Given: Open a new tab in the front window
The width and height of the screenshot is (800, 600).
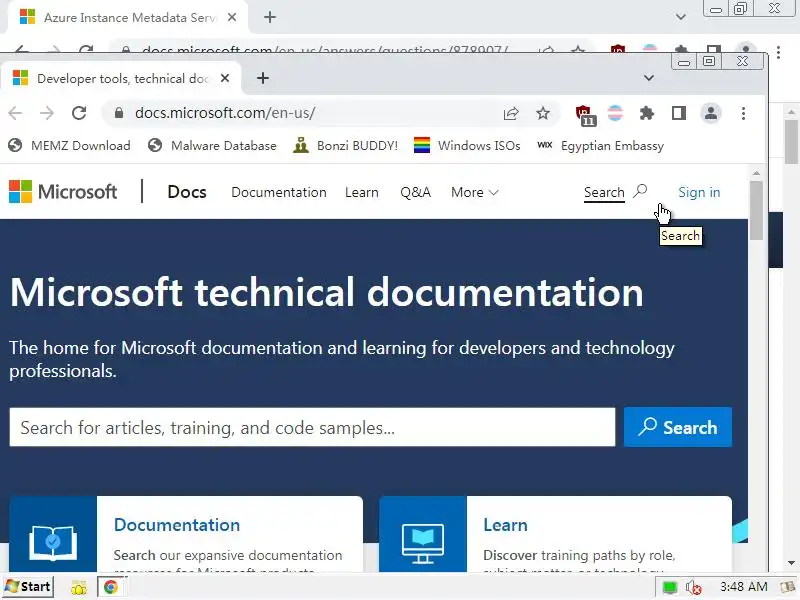Looking at the screenshot, I should 263,78.
